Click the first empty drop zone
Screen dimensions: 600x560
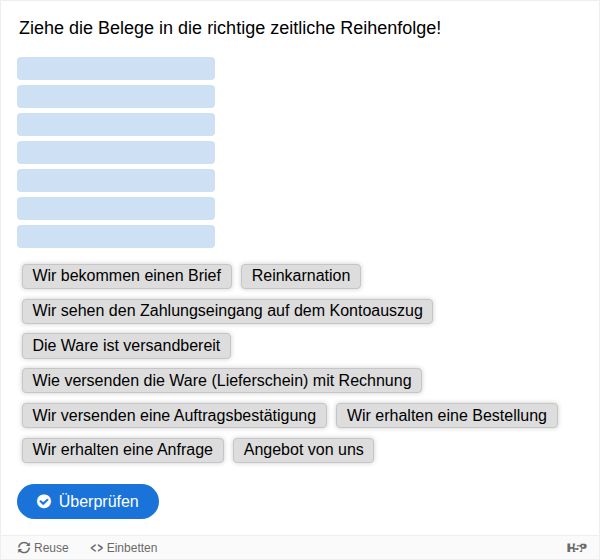(116, 68)
